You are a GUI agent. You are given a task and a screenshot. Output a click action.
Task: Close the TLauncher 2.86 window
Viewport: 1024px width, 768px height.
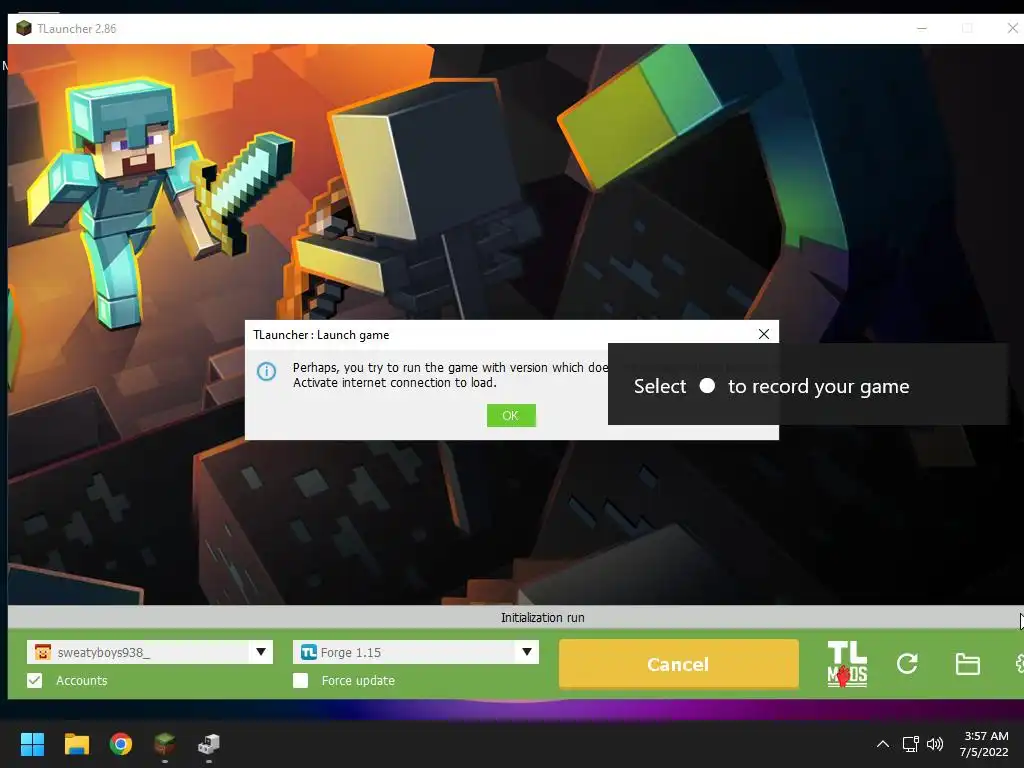[x=1012, y=29]
